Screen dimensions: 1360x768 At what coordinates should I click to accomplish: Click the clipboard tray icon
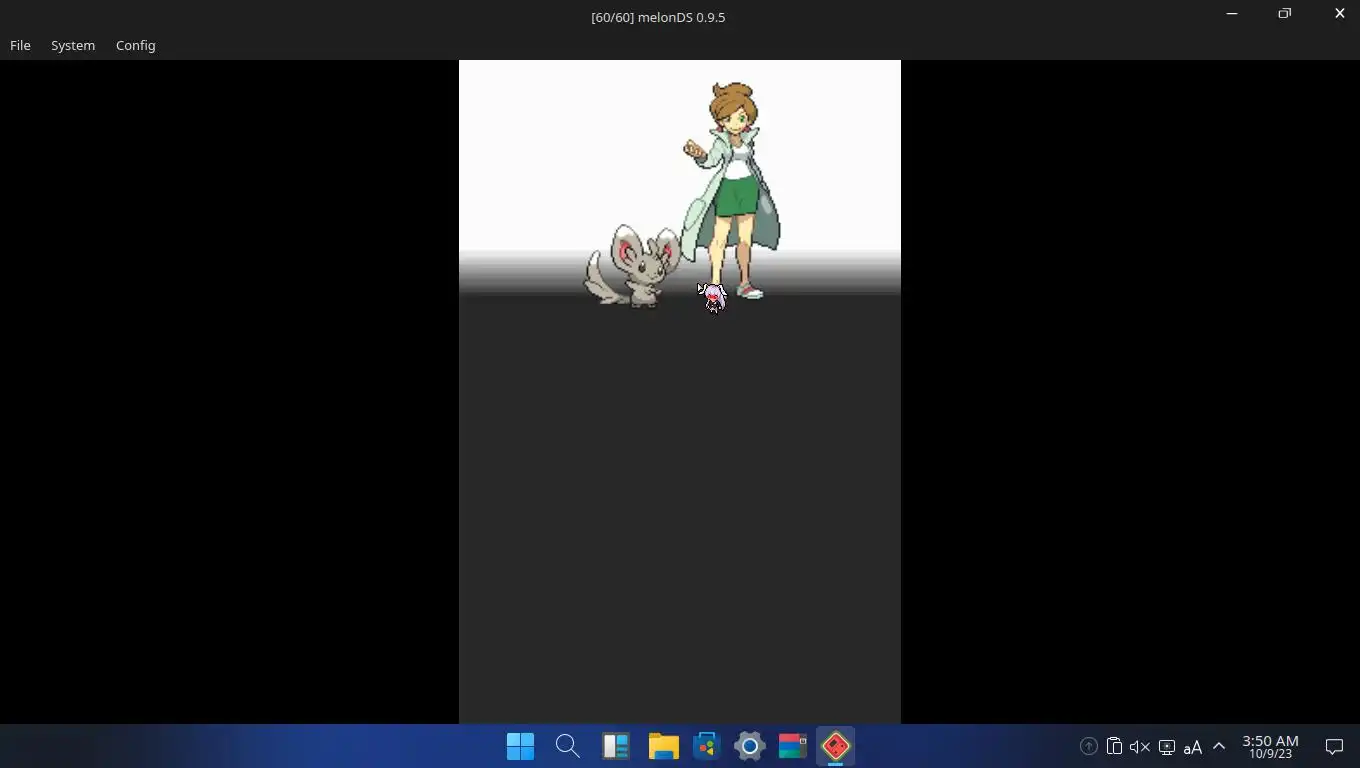tap(1114, 746)
